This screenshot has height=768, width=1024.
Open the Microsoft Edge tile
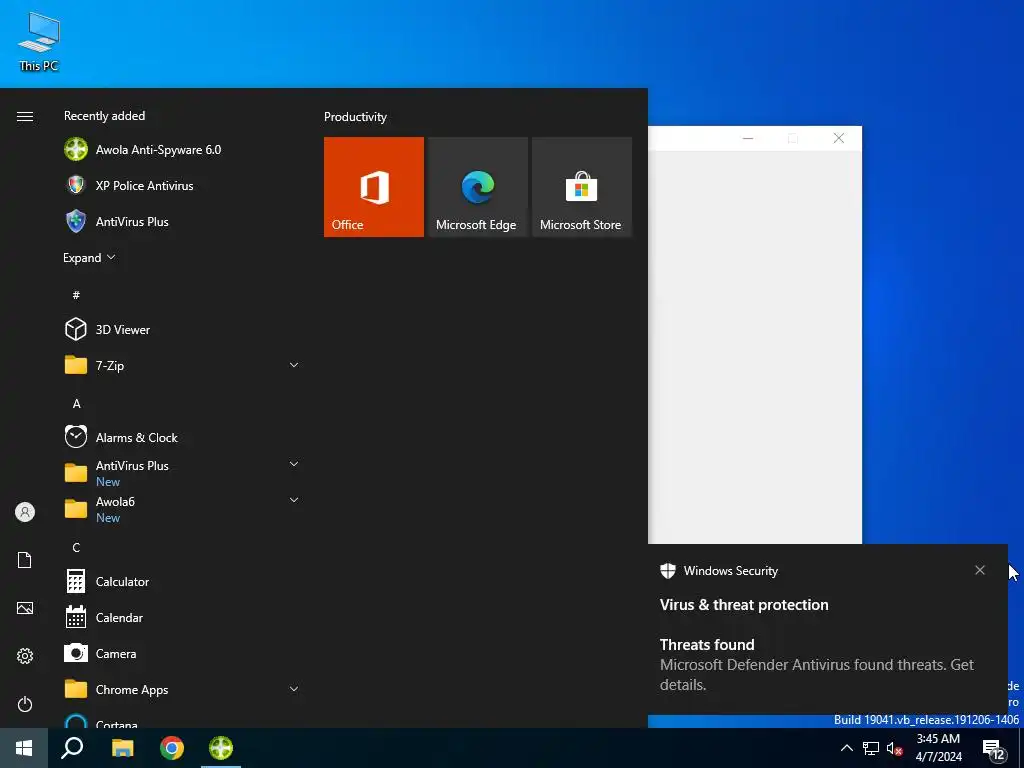477,187
